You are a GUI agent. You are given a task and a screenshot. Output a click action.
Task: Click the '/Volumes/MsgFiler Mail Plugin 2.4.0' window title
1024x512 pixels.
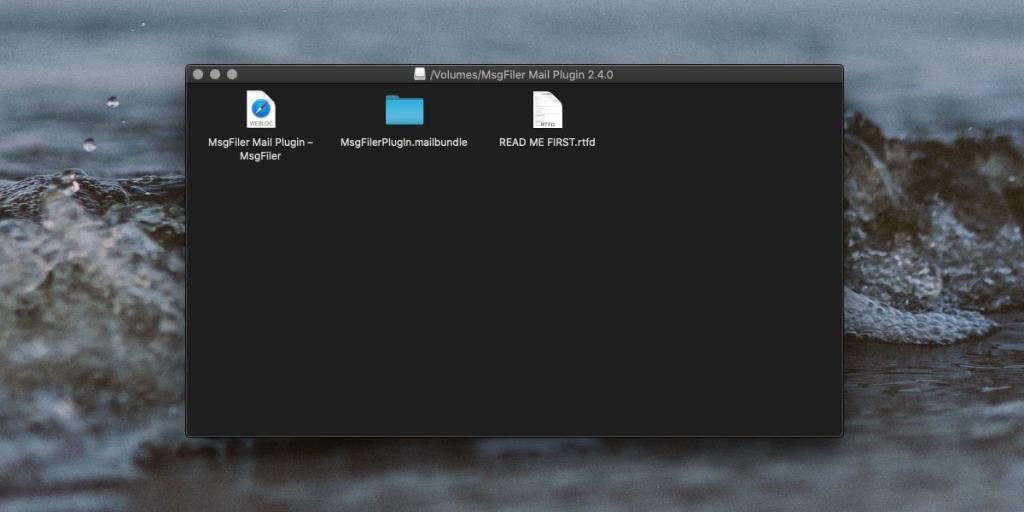(x=521, y=74)
